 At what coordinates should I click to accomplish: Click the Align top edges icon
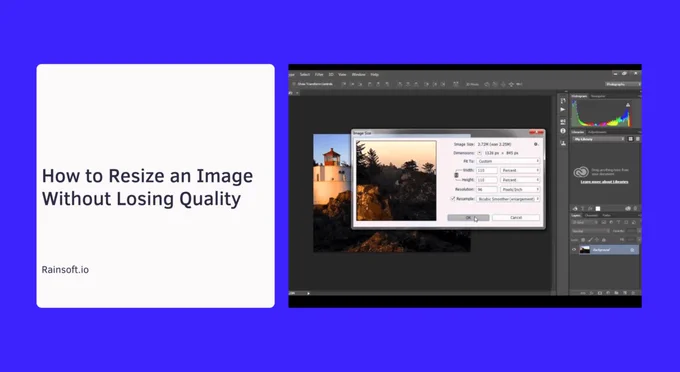click(x=344, y=84)
